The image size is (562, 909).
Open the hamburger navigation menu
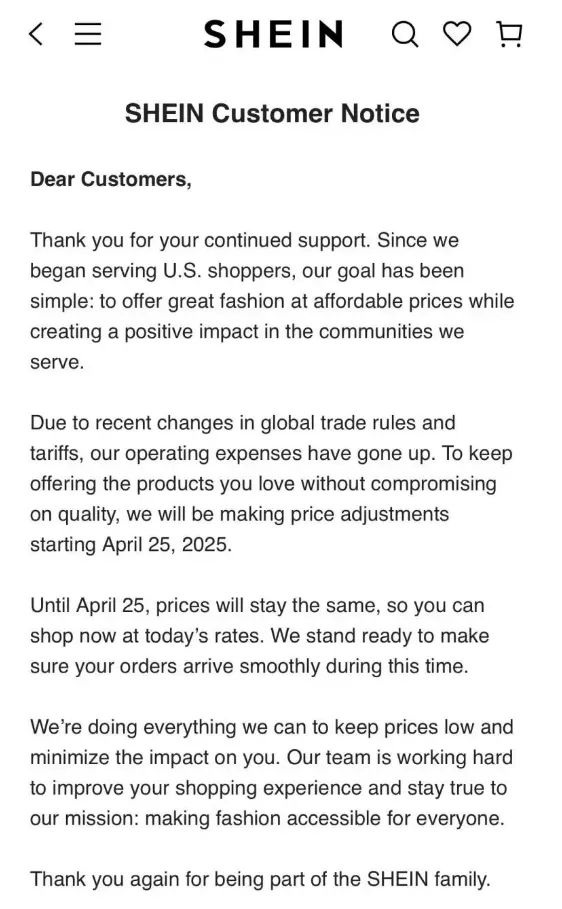tap(88, 34)
